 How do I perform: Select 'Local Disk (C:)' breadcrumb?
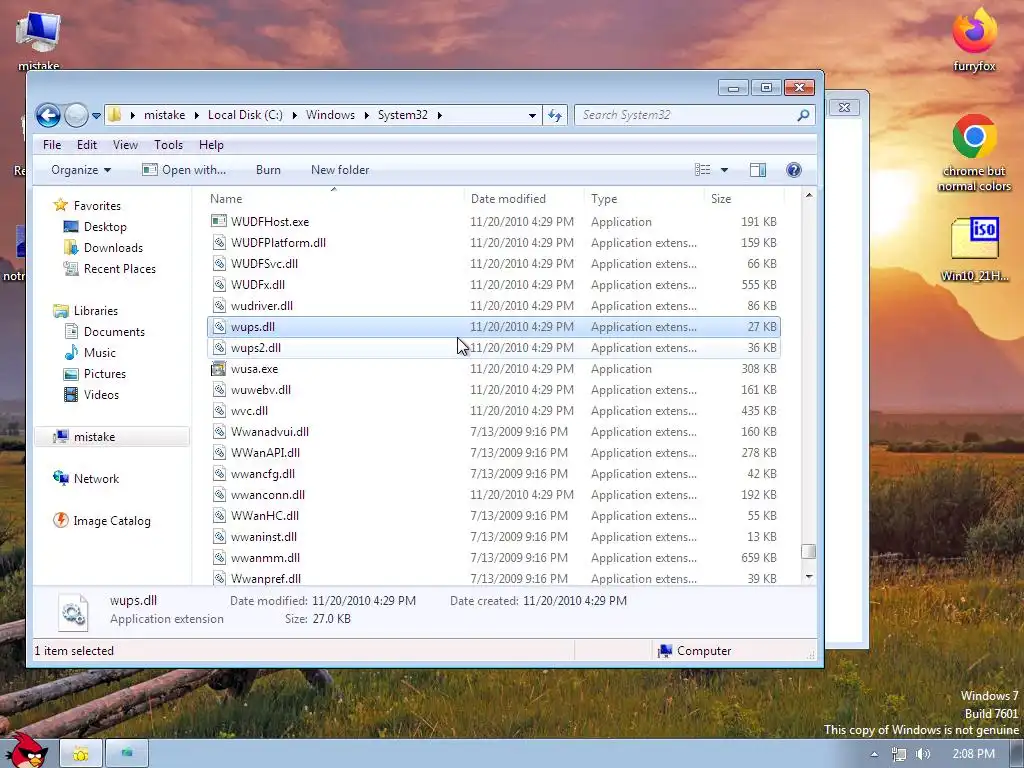[245, 115]
